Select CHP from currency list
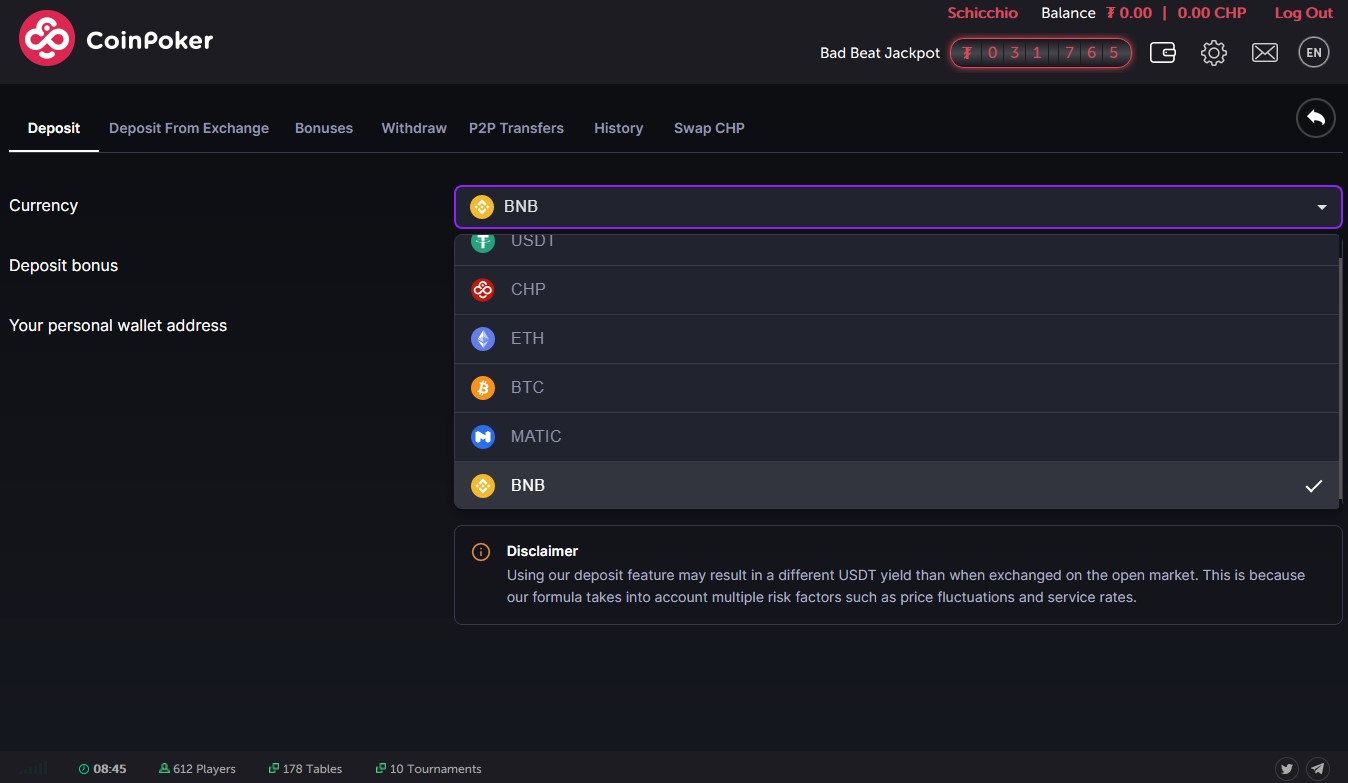The width and height of the screenshot is (1348, 783). [897, 290]
